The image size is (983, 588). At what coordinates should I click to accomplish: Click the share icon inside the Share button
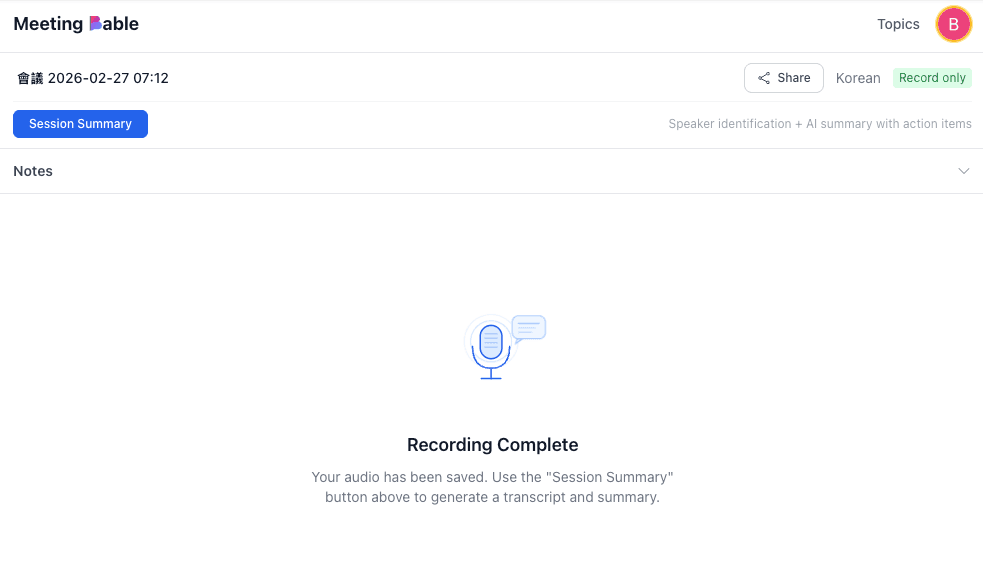click(x=764, y=78)
